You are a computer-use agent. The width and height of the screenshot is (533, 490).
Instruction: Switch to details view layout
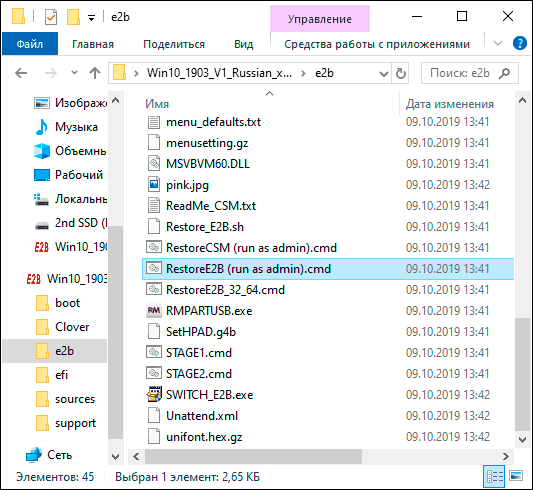click(x=494, y=476)
